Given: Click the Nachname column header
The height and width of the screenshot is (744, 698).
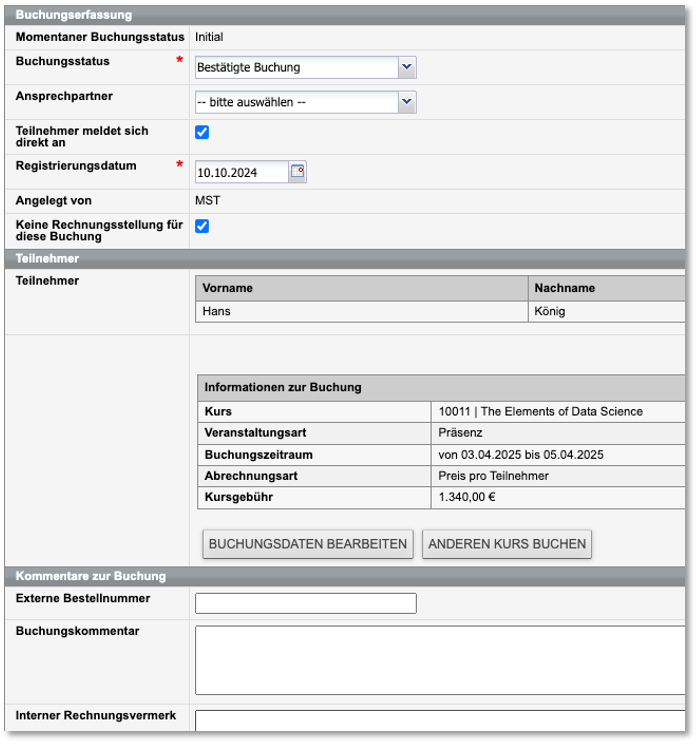Looking at the screenshot, I should [564, 288].
